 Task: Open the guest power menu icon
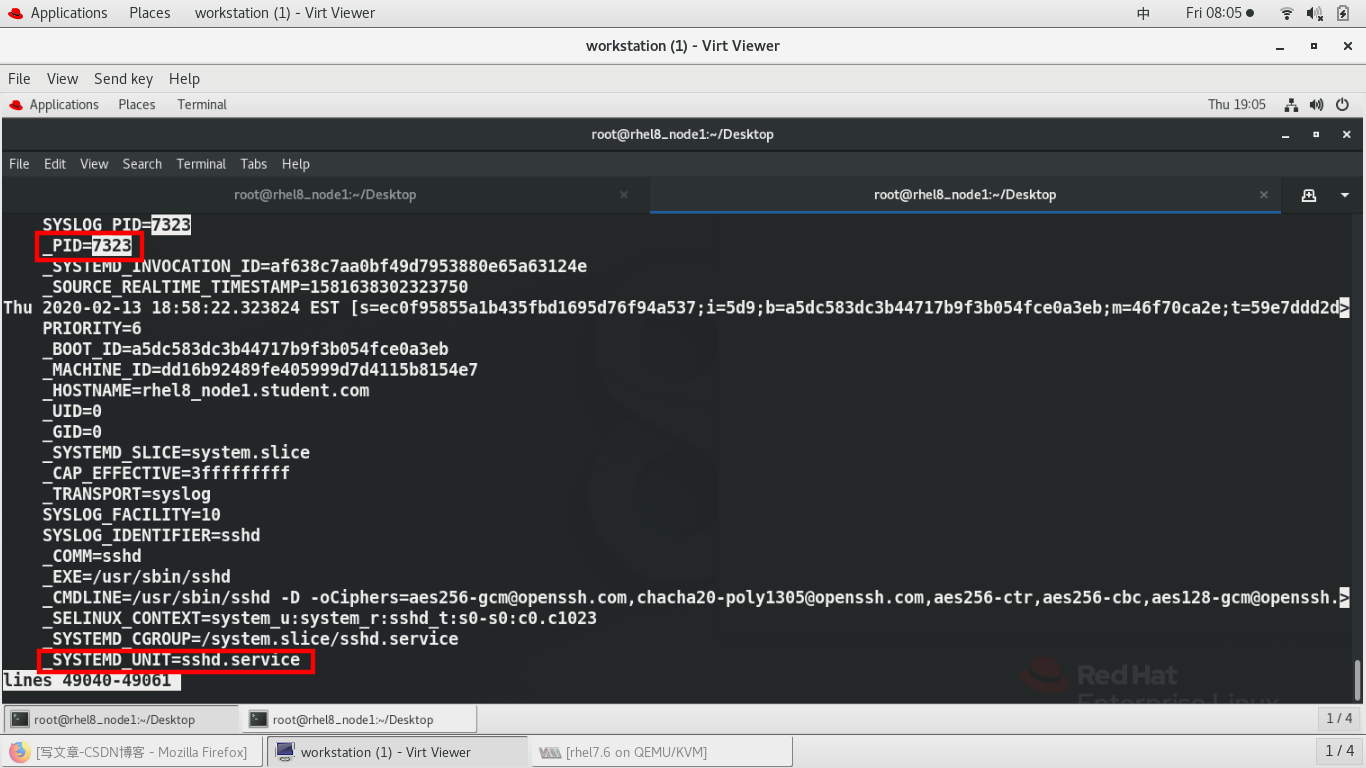[1343, 105]
